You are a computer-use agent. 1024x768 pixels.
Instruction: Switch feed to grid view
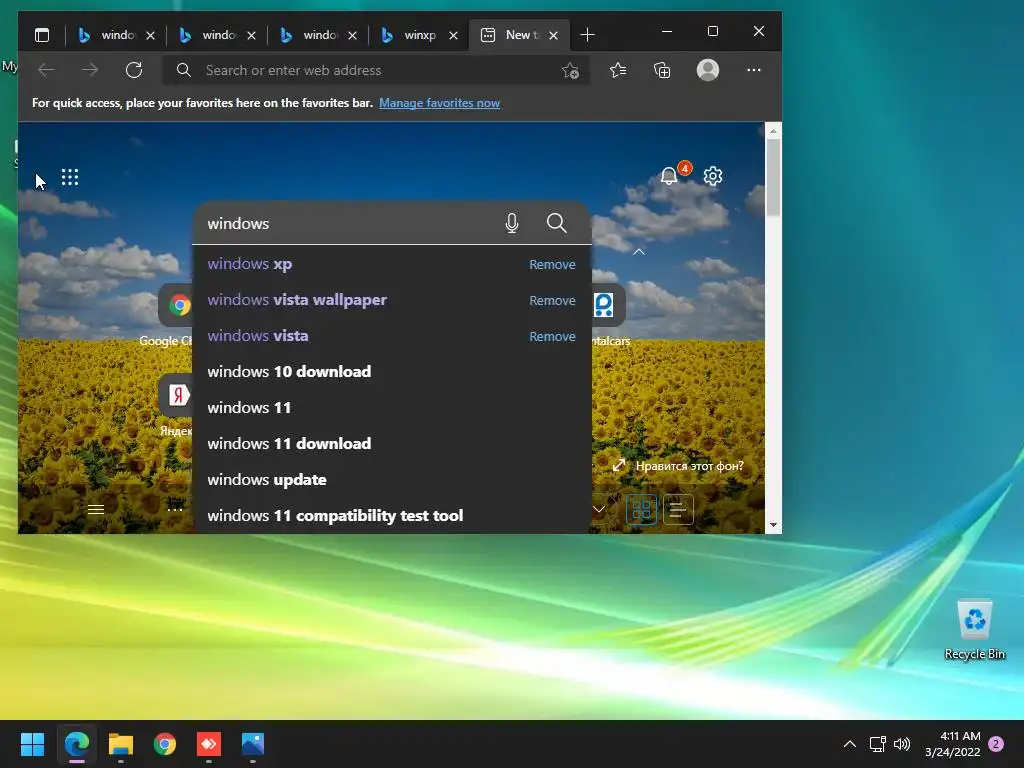(x=641, y=509)
